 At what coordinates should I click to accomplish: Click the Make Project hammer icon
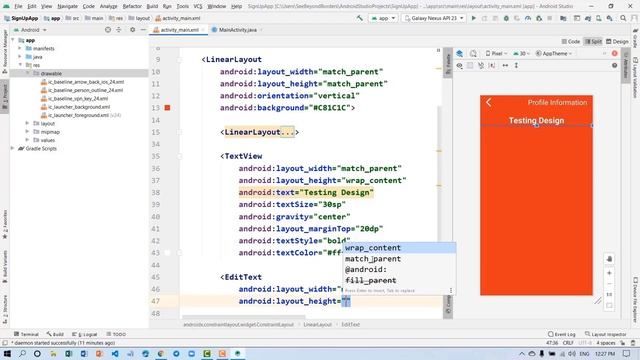pos(360,18)
